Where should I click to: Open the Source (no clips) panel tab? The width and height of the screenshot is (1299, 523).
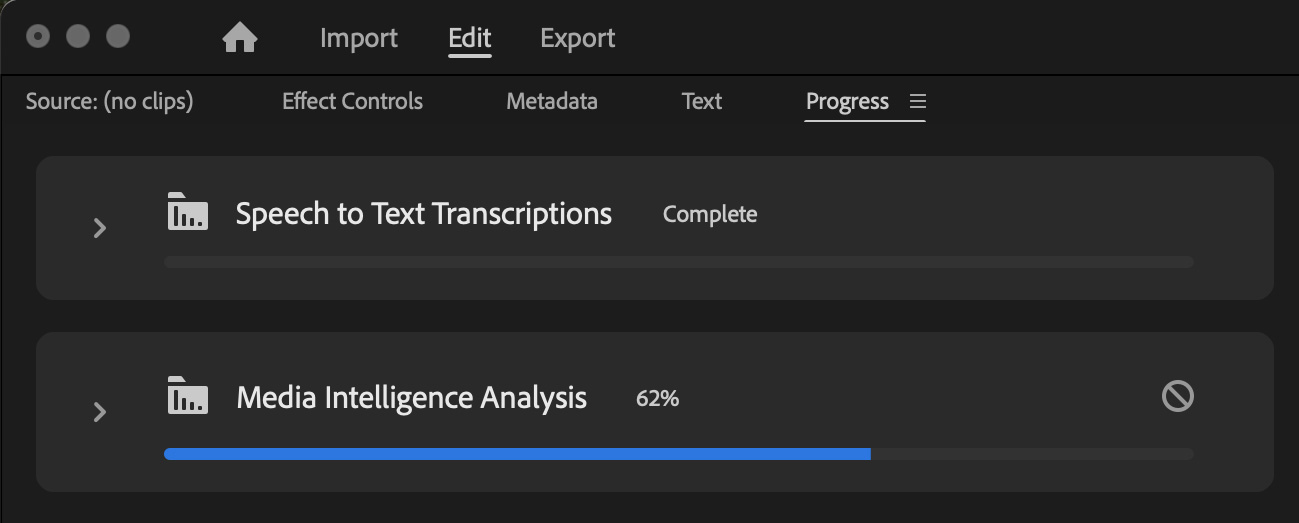click(x=109, y=101)
